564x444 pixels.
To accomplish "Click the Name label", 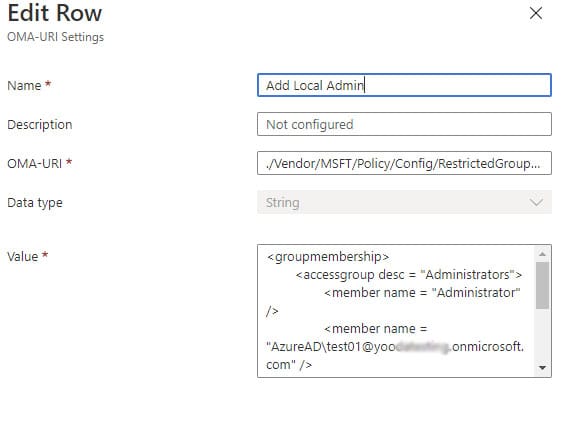I will [24, 86].
